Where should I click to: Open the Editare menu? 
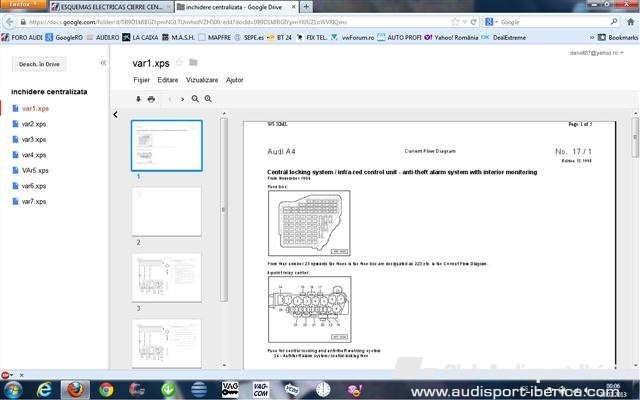(168, 80)
